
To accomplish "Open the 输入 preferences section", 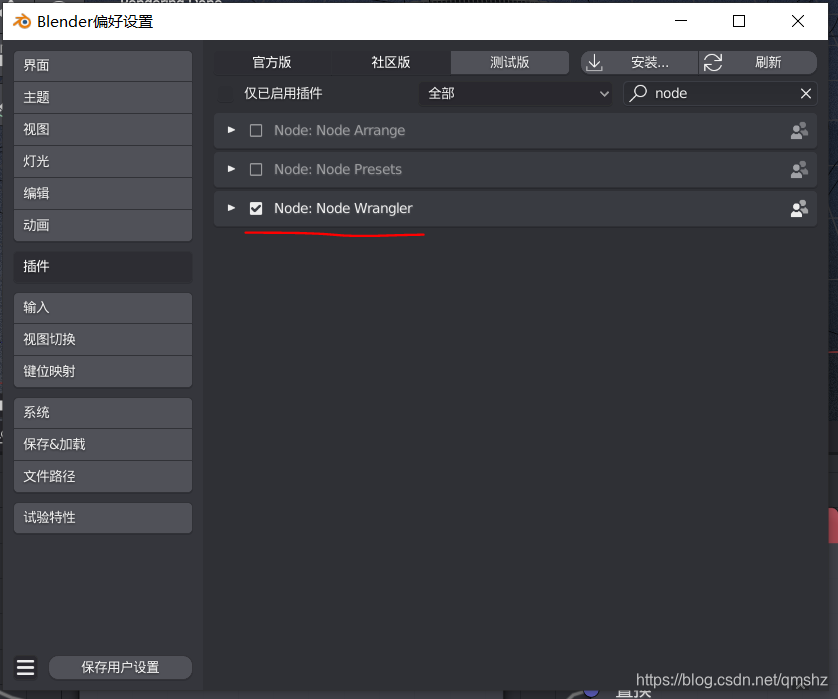I will [103, 308].
